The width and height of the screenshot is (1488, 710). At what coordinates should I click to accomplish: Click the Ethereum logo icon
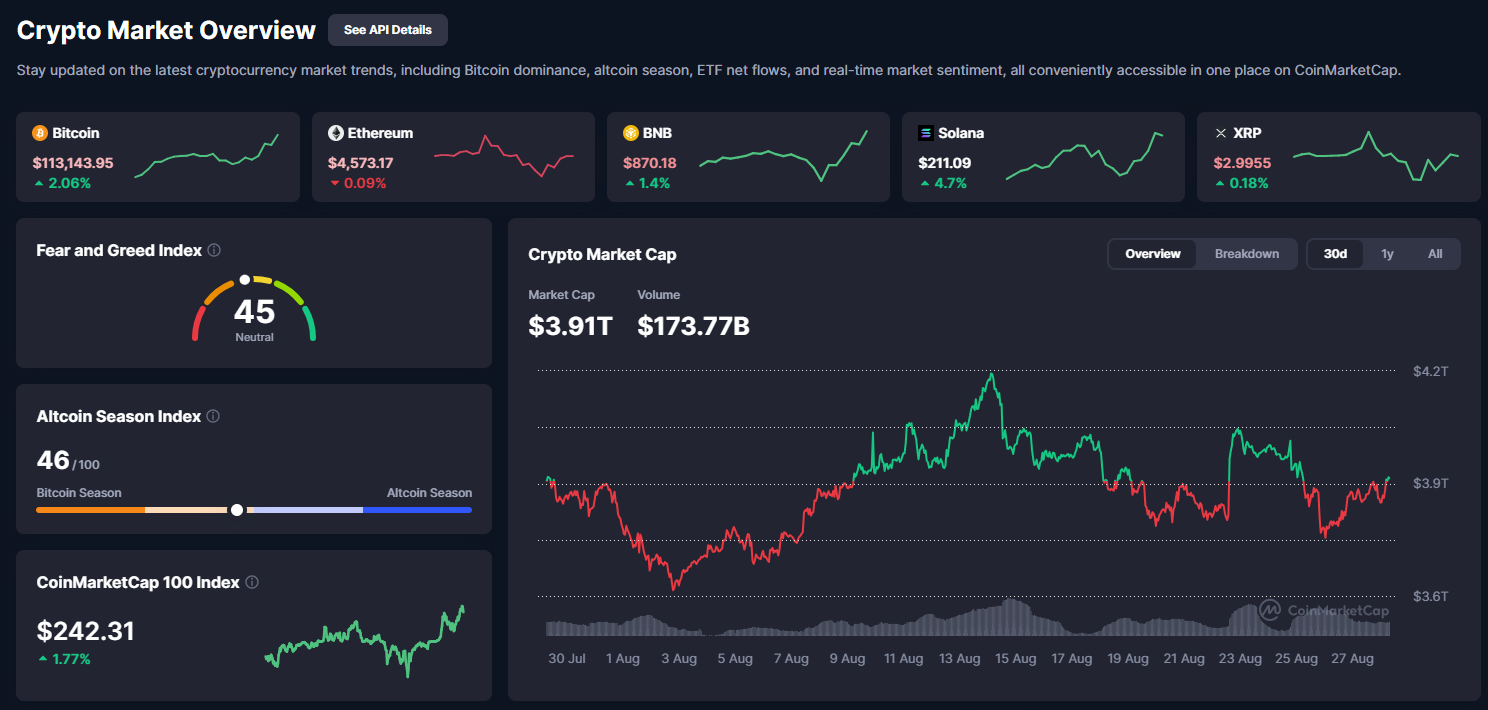(336, 133)
